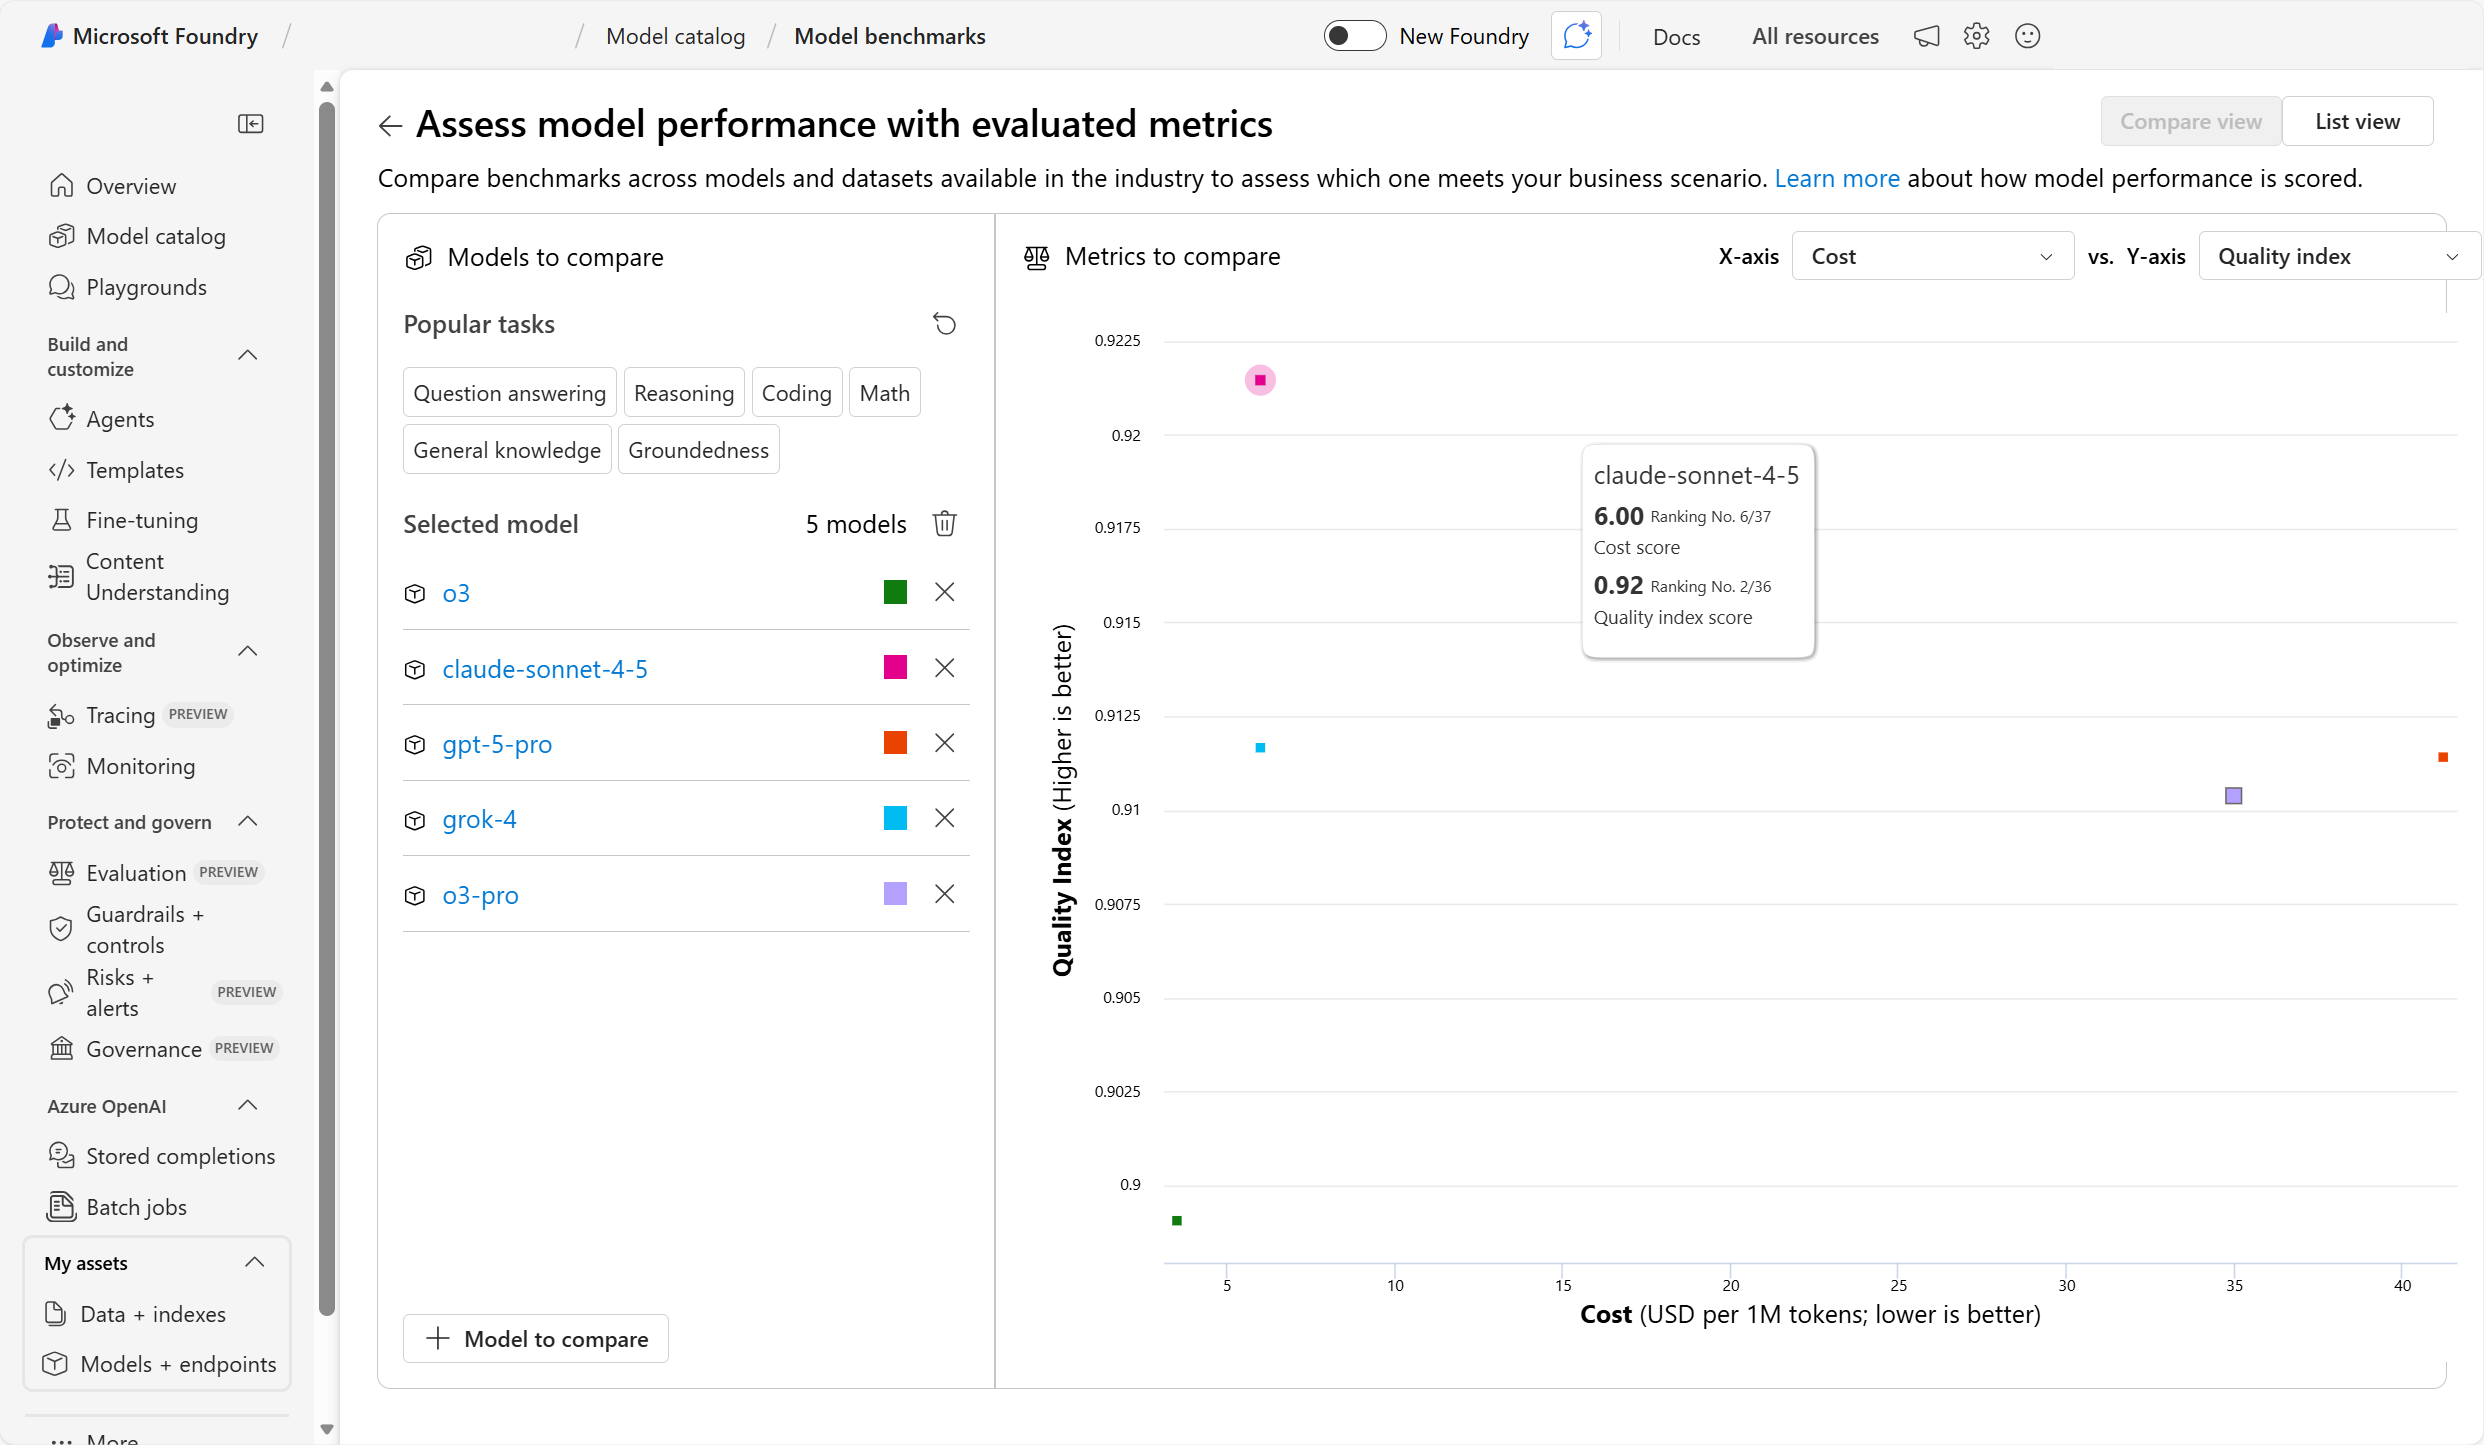Viewport: 2484px width, 1445px height.
Task: Click the reset popular tasks icon
Action: [944, 324]
